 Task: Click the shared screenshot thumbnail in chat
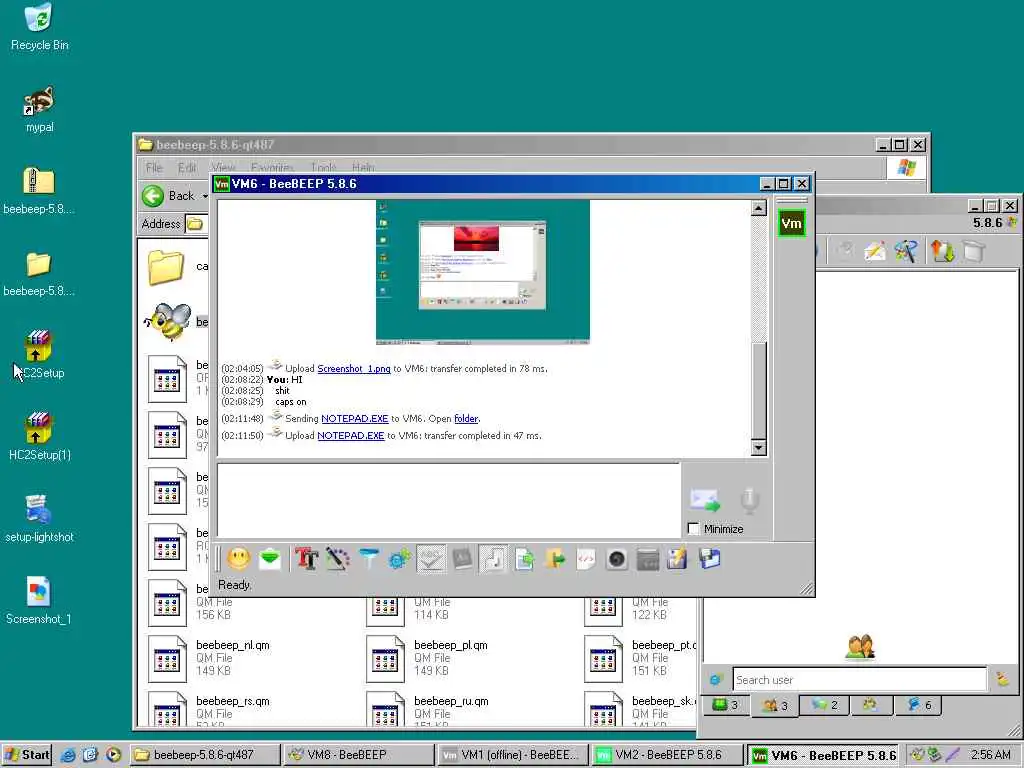[483, 272]
